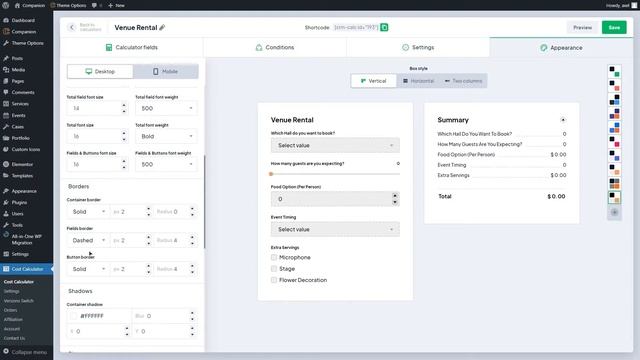Viewport: 640px width, 360px height.
Task: Select Vertical box style
Action: pyautogui.click(x=373, y=81)
